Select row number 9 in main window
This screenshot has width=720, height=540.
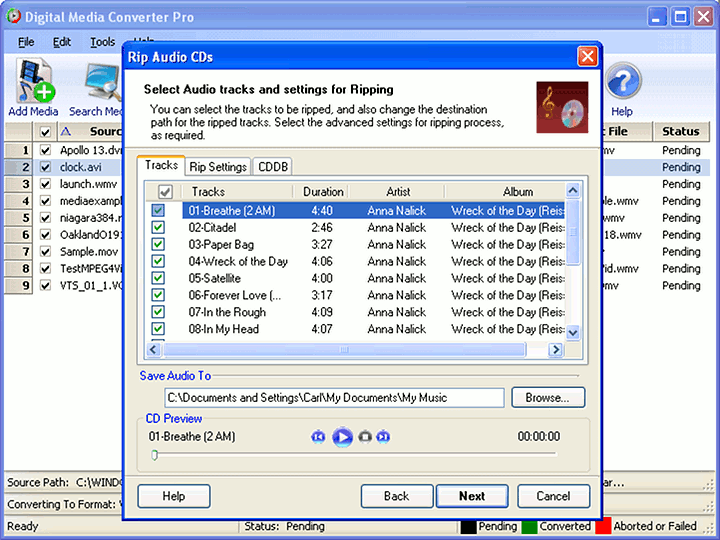[x=18, y=286]
